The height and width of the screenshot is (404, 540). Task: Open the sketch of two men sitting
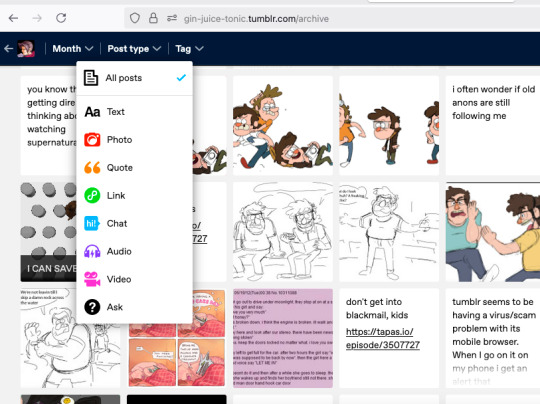tap(283, 232)
